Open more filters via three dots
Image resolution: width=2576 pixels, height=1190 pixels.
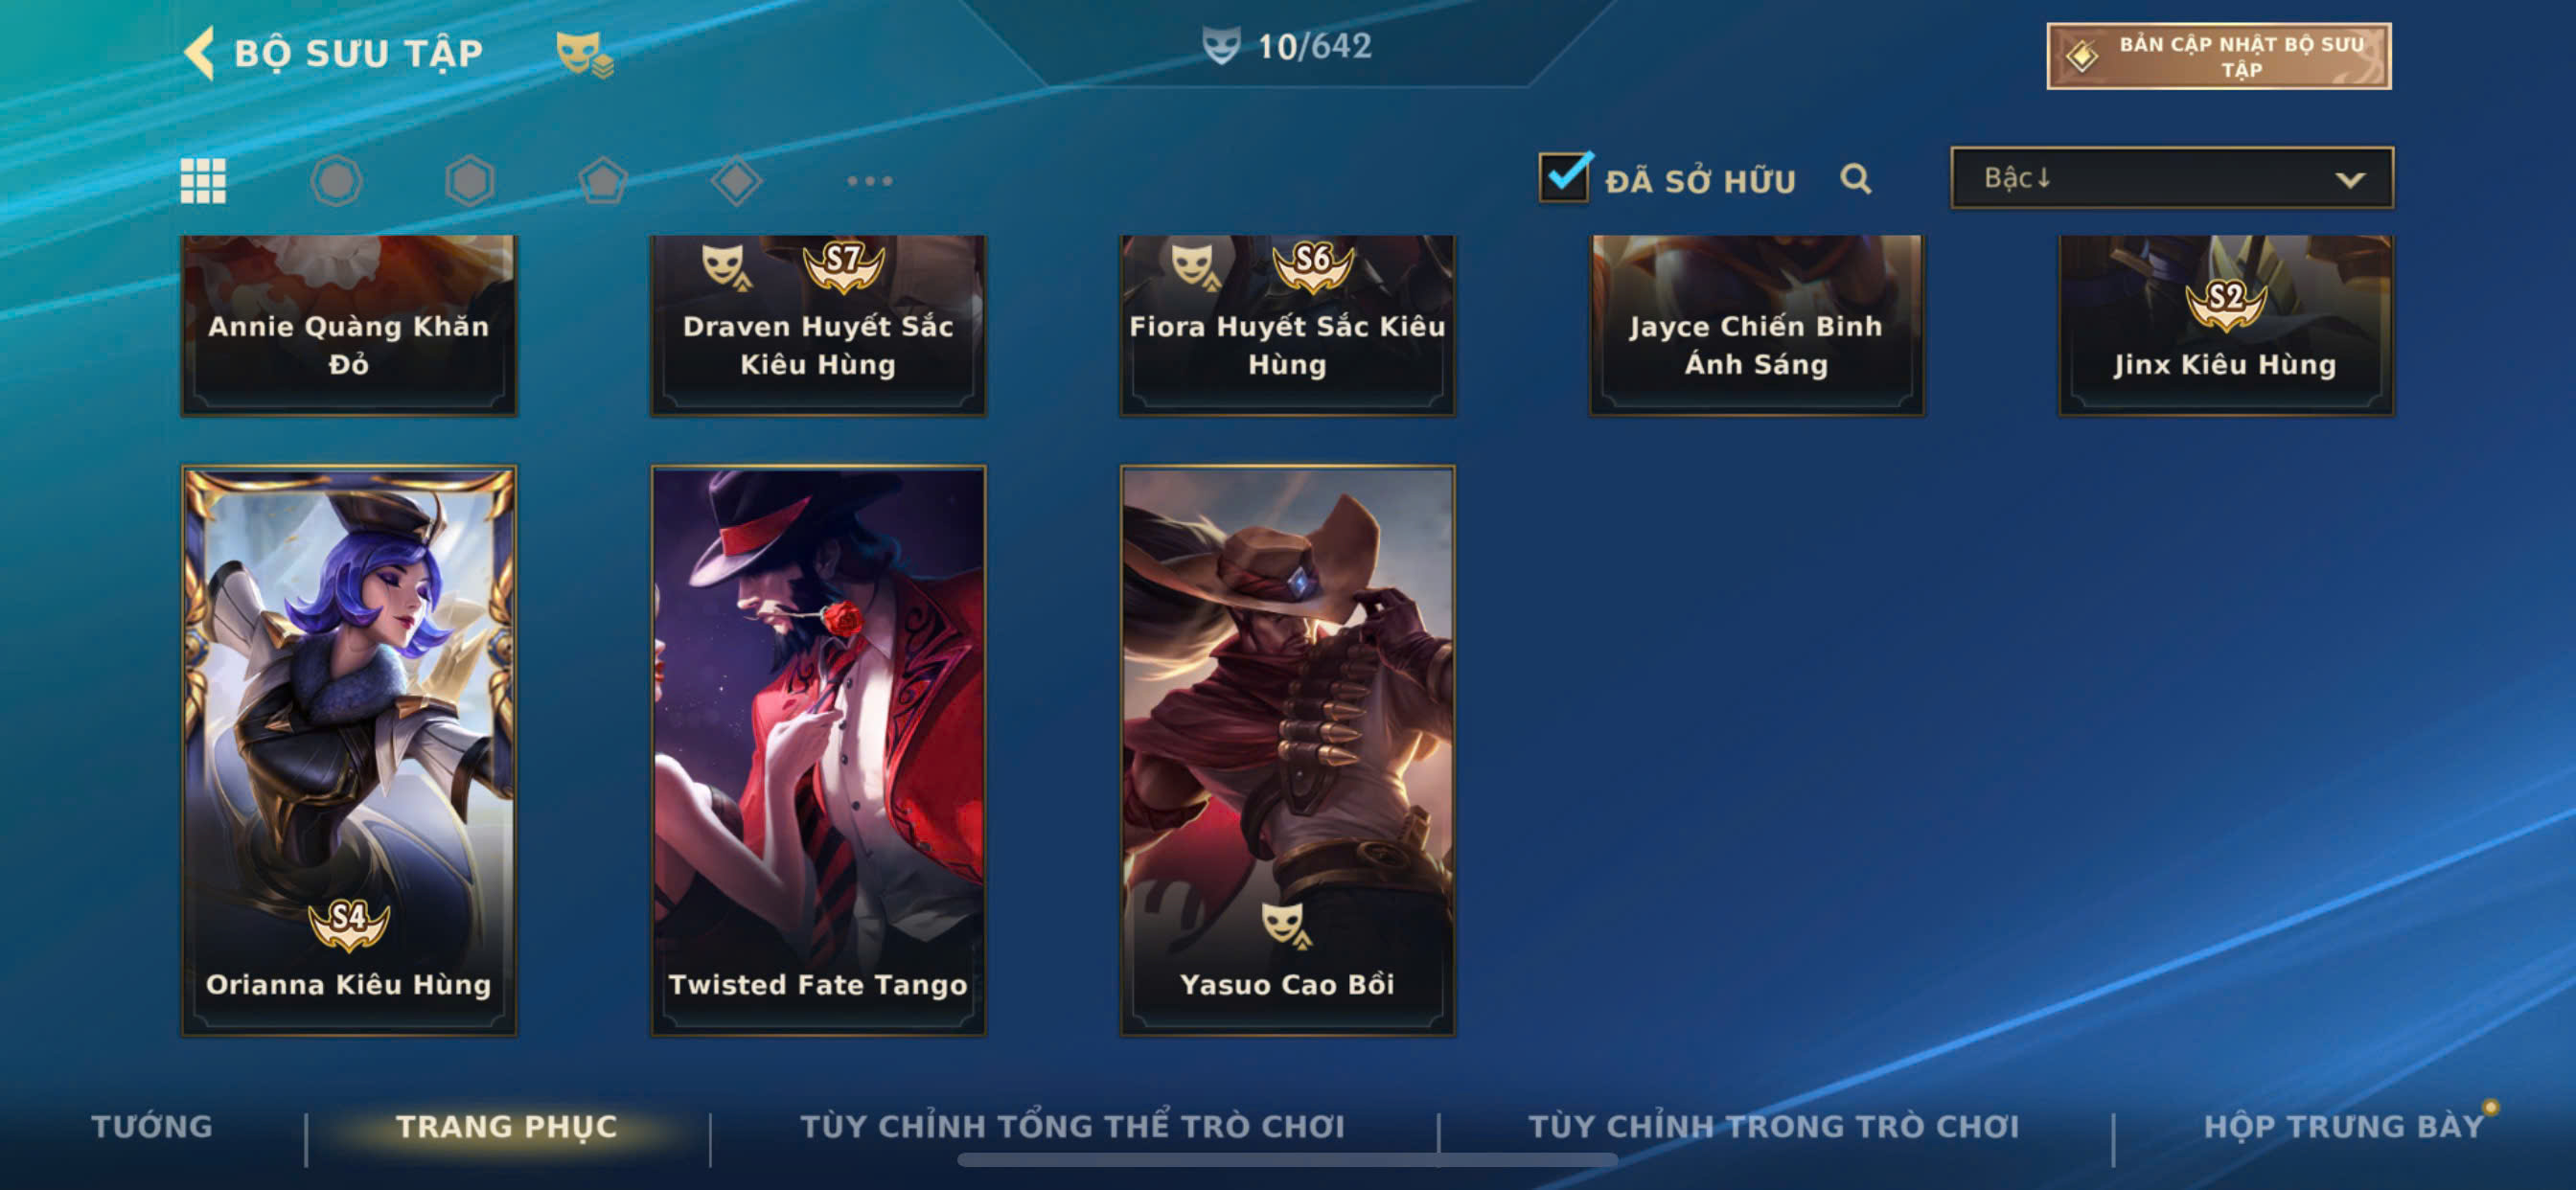pyautogui.click(x=869, y=181)
